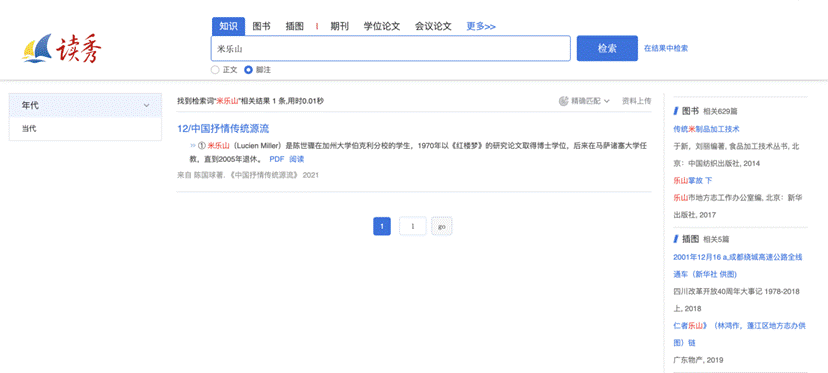Click the 资料上传 link

(636, 101)
